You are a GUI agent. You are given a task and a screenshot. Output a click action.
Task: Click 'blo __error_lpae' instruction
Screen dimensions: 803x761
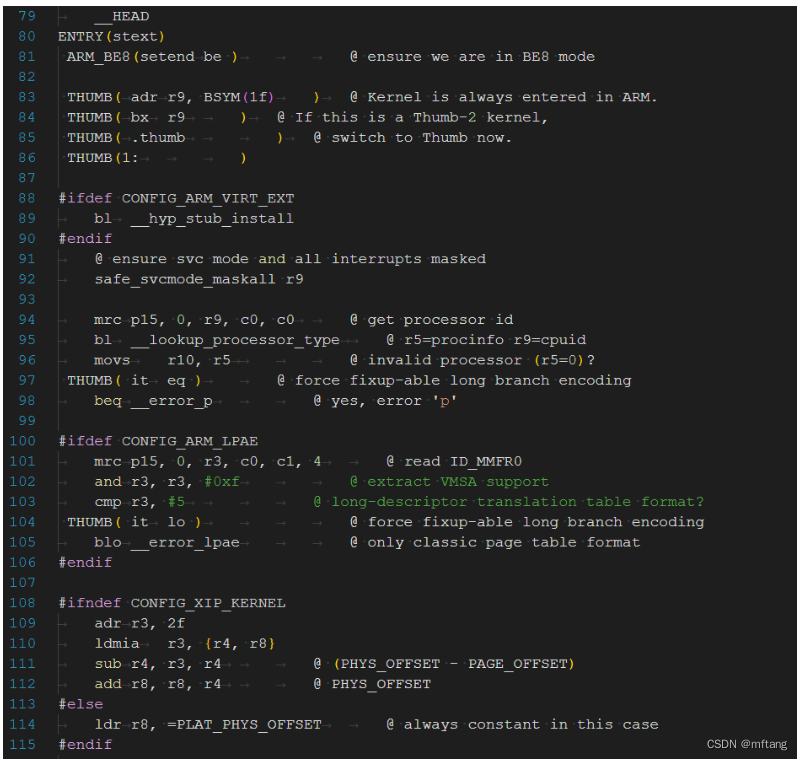tap(167, 542)
